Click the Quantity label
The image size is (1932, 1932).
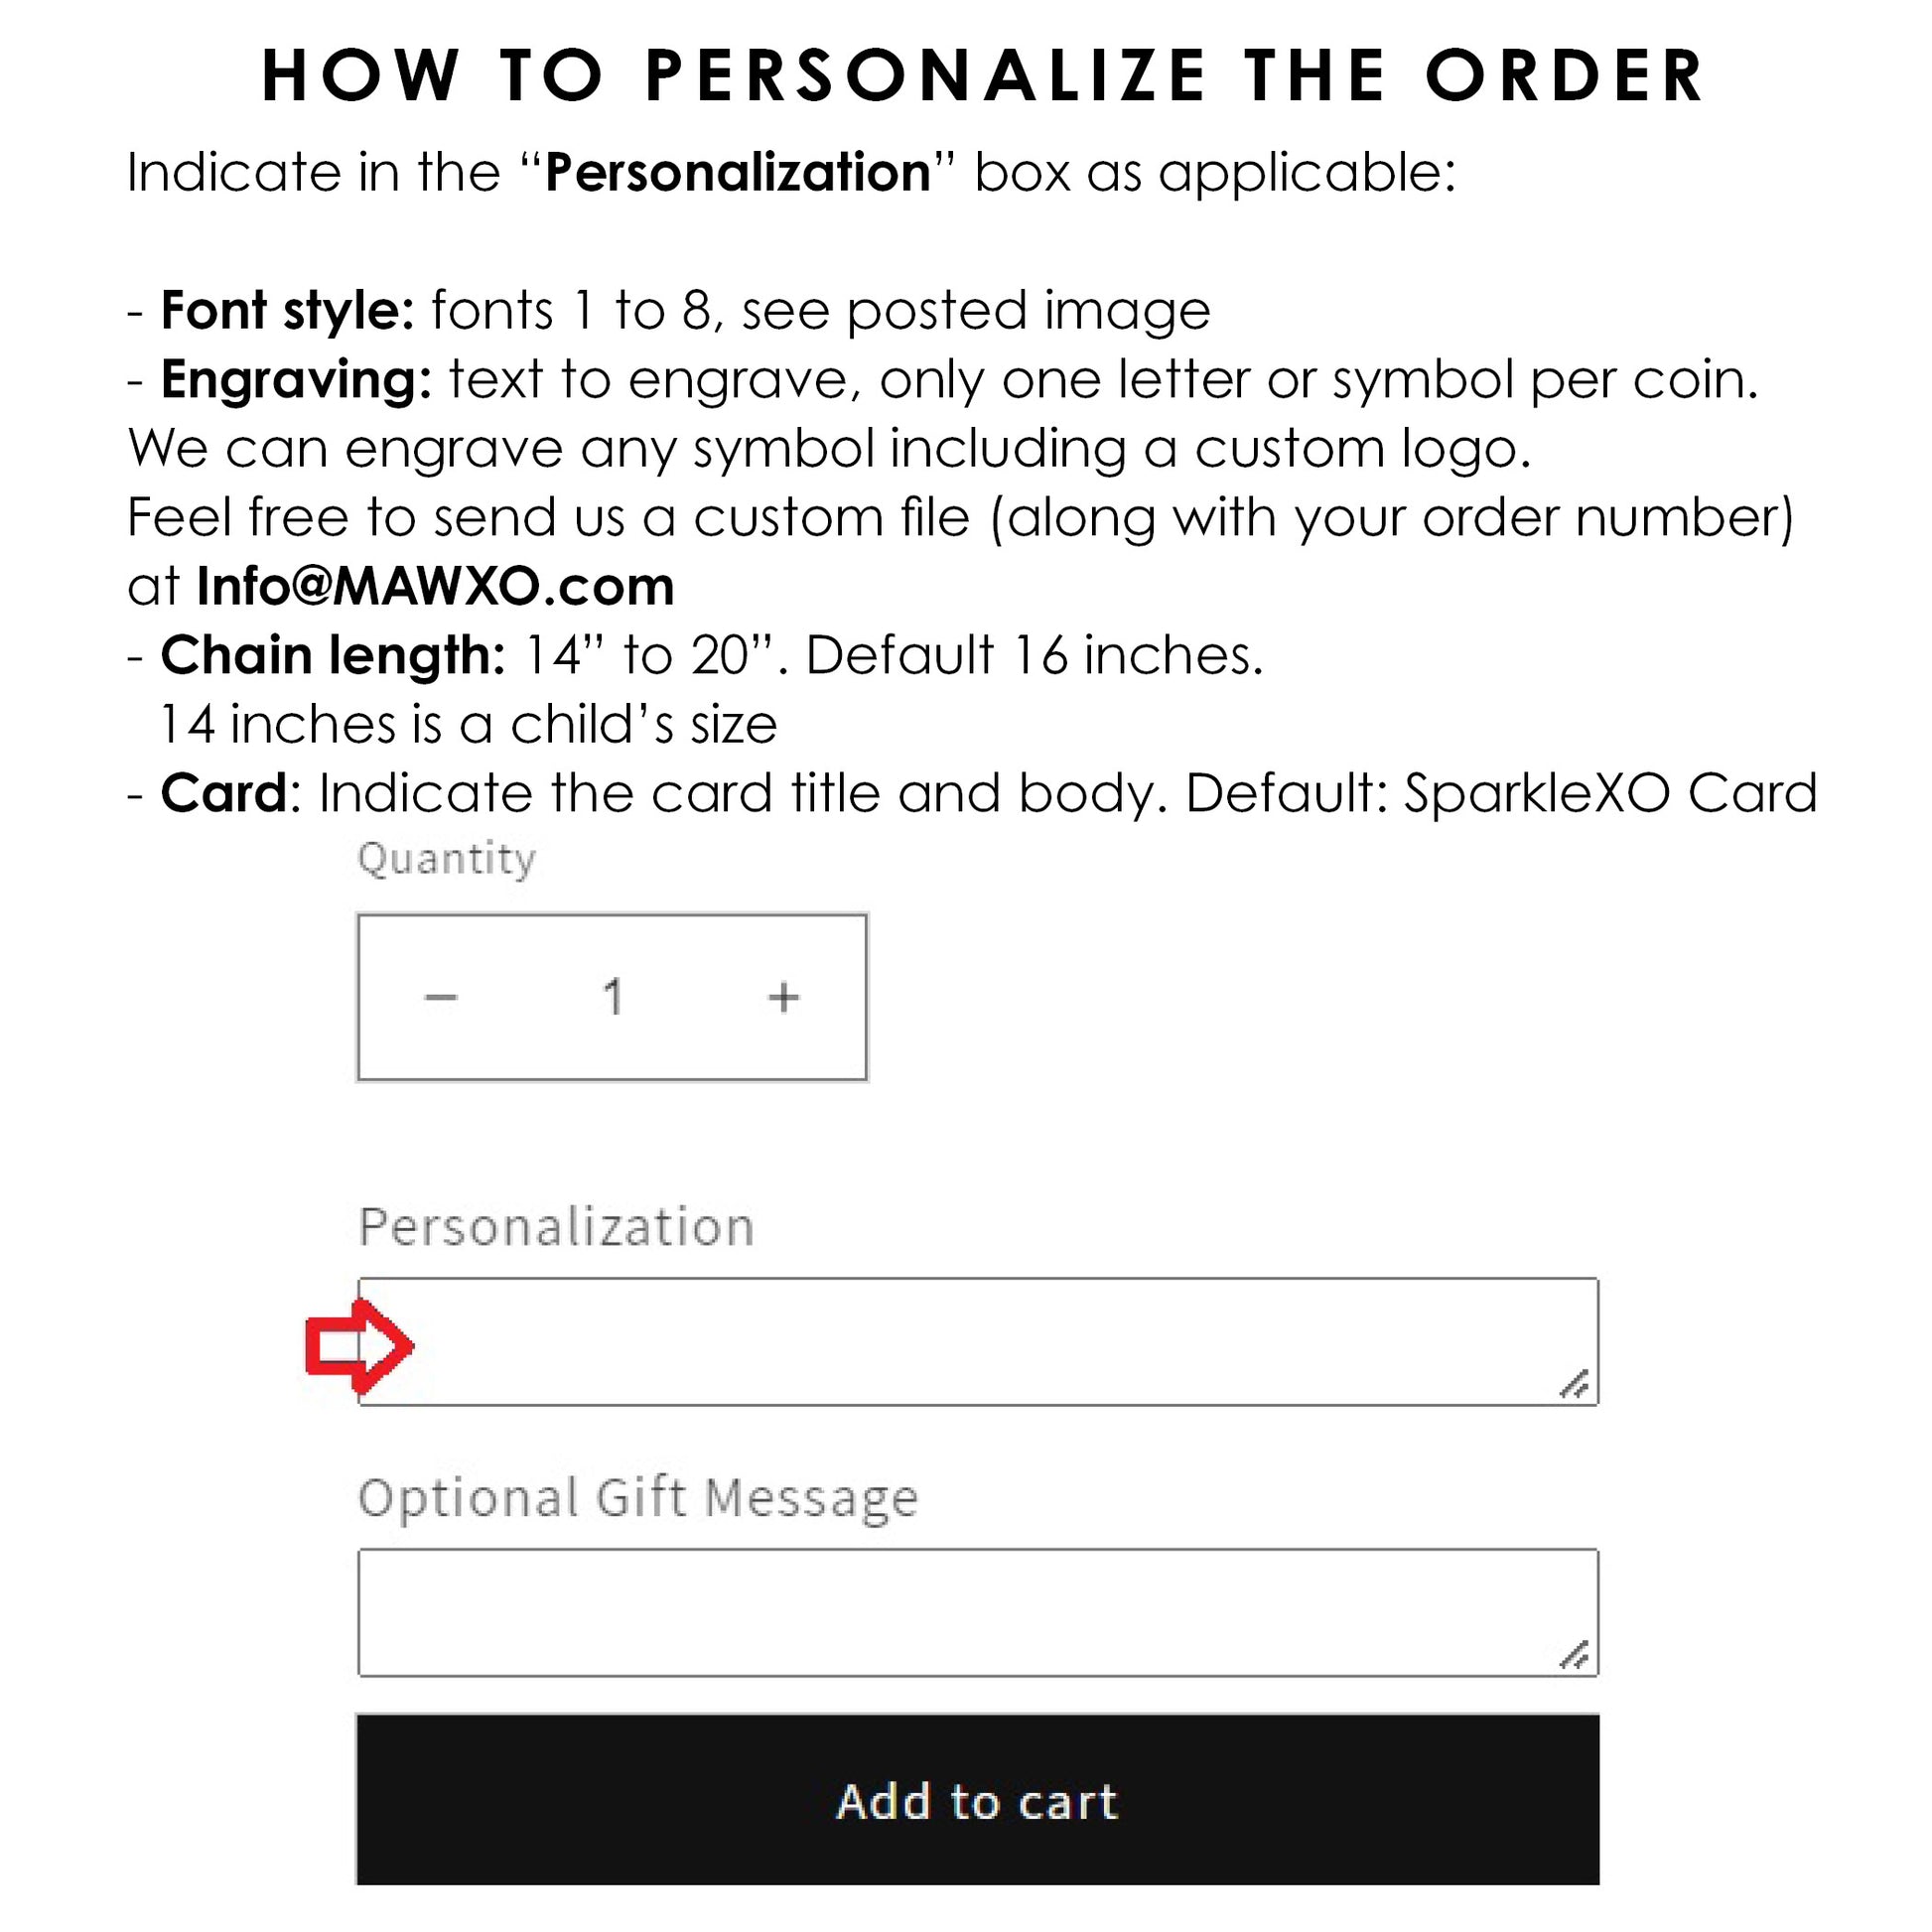tap(446, 859)
